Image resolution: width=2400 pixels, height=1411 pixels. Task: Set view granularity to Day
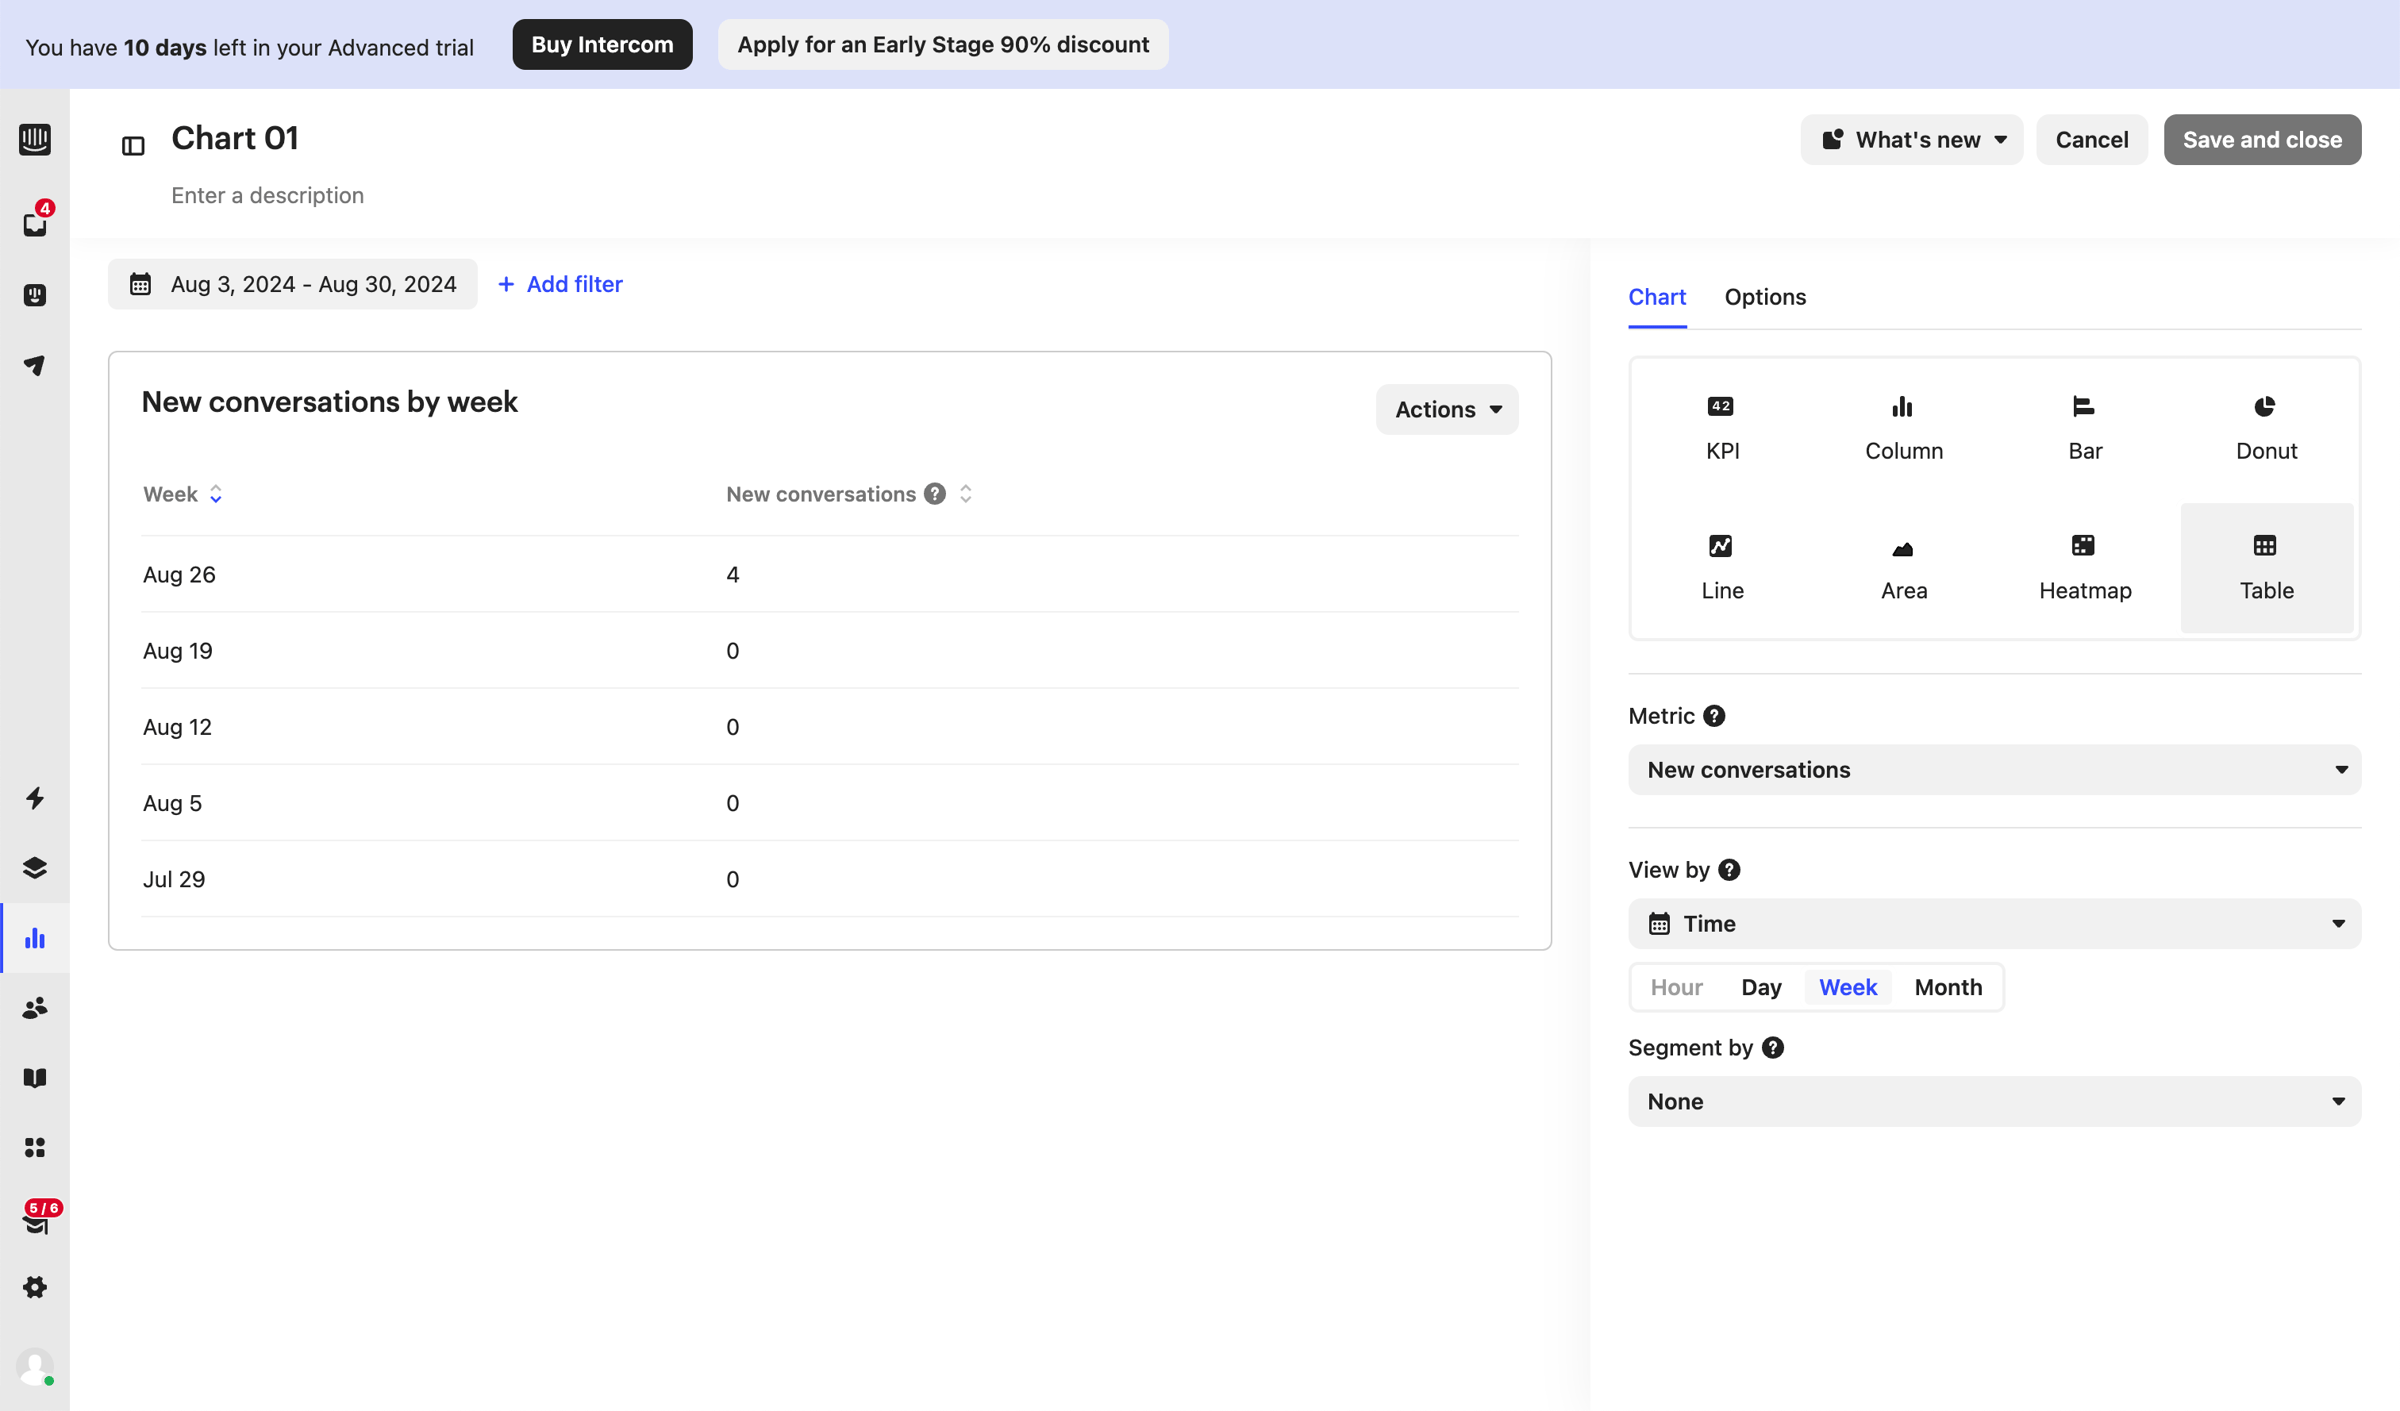point(1761,987)
